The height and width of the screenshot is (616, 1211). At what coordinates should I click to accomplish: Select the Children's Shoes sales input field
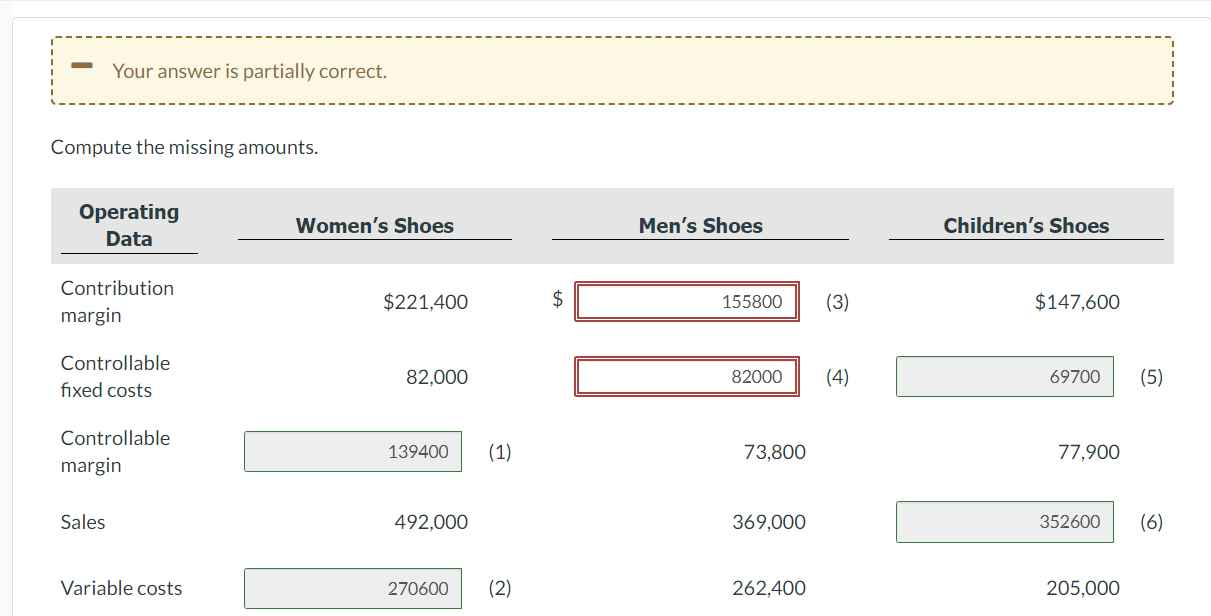click(x=1004, y=521)
